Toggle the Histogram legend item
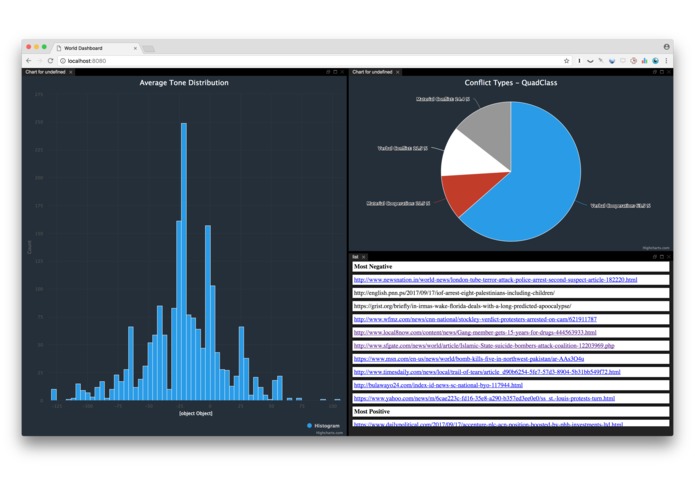695x494 pixels. [324, 426]
